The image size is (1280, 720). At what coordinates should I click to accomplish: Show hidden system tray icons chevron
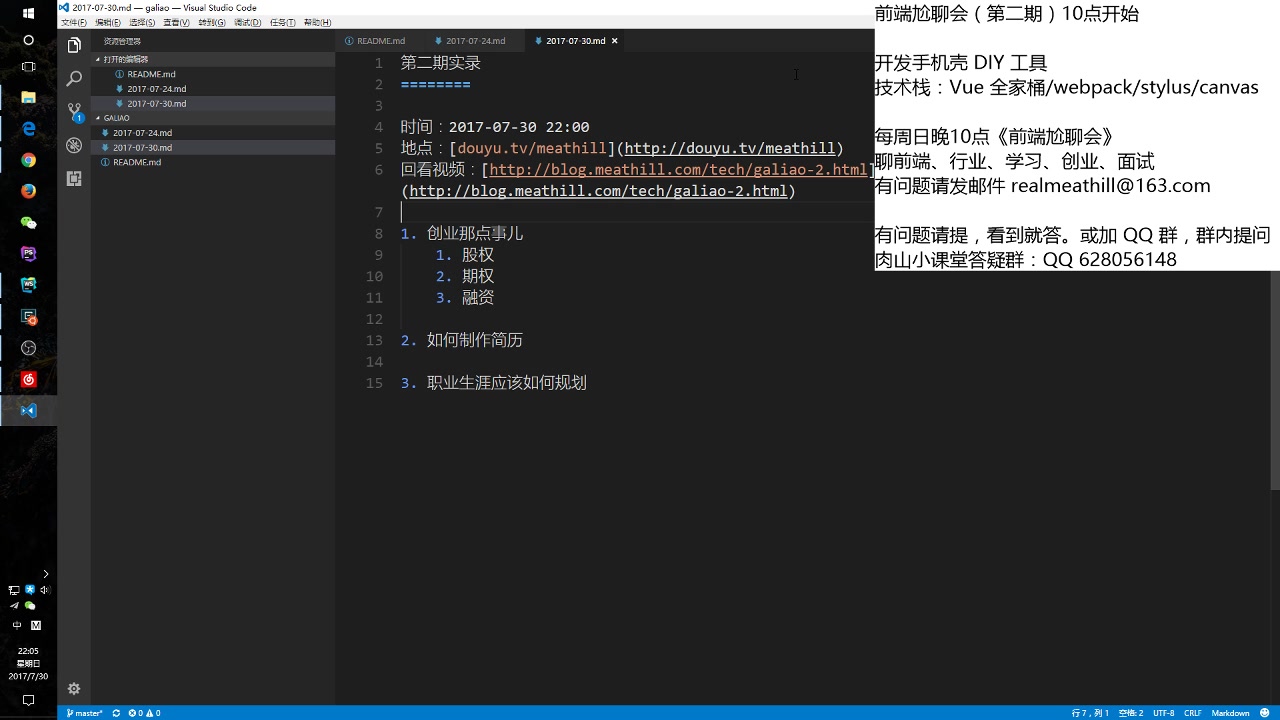pyautogui.click(x=45, y=574)
